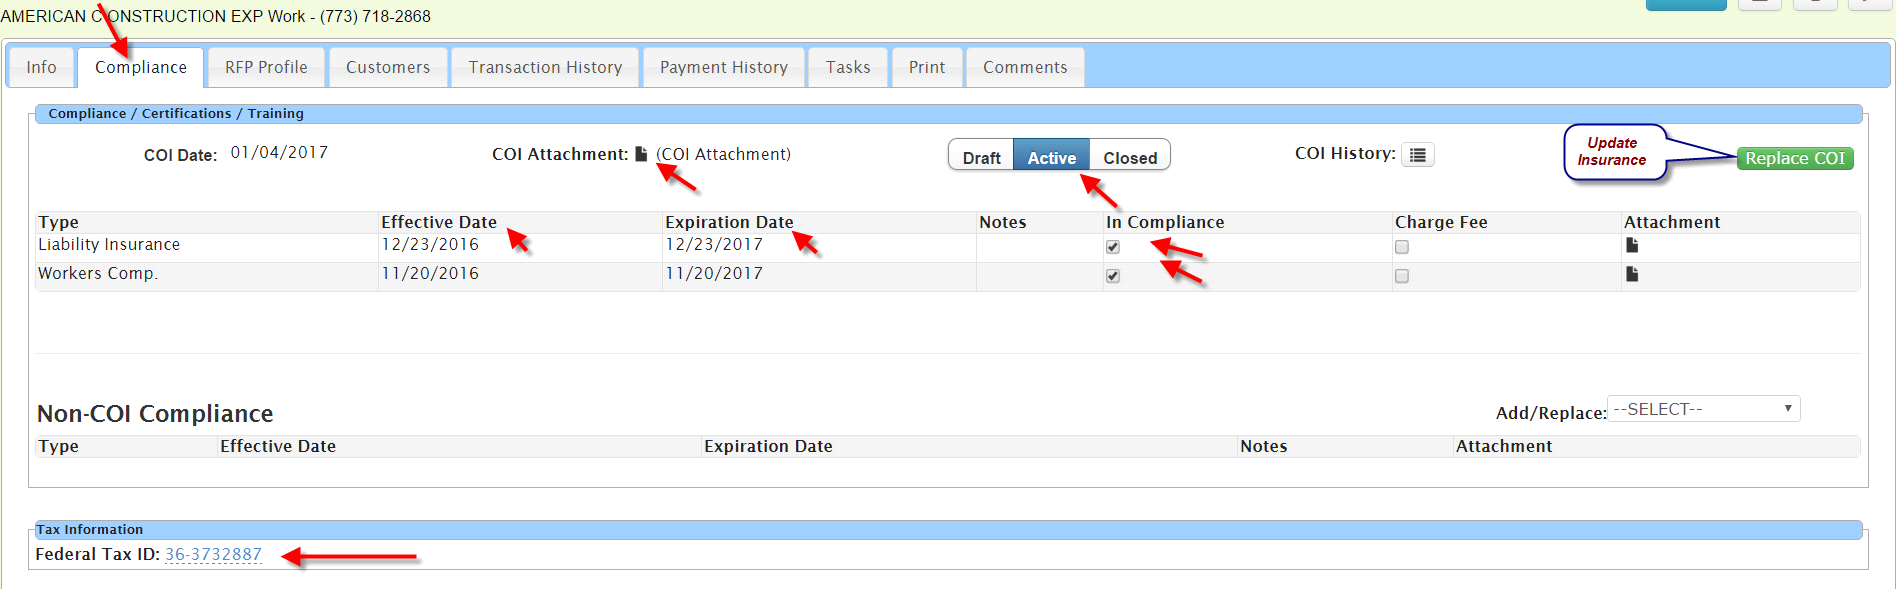
Task: Switch to the Comments tab
Action: click(x=1025, y=67)
